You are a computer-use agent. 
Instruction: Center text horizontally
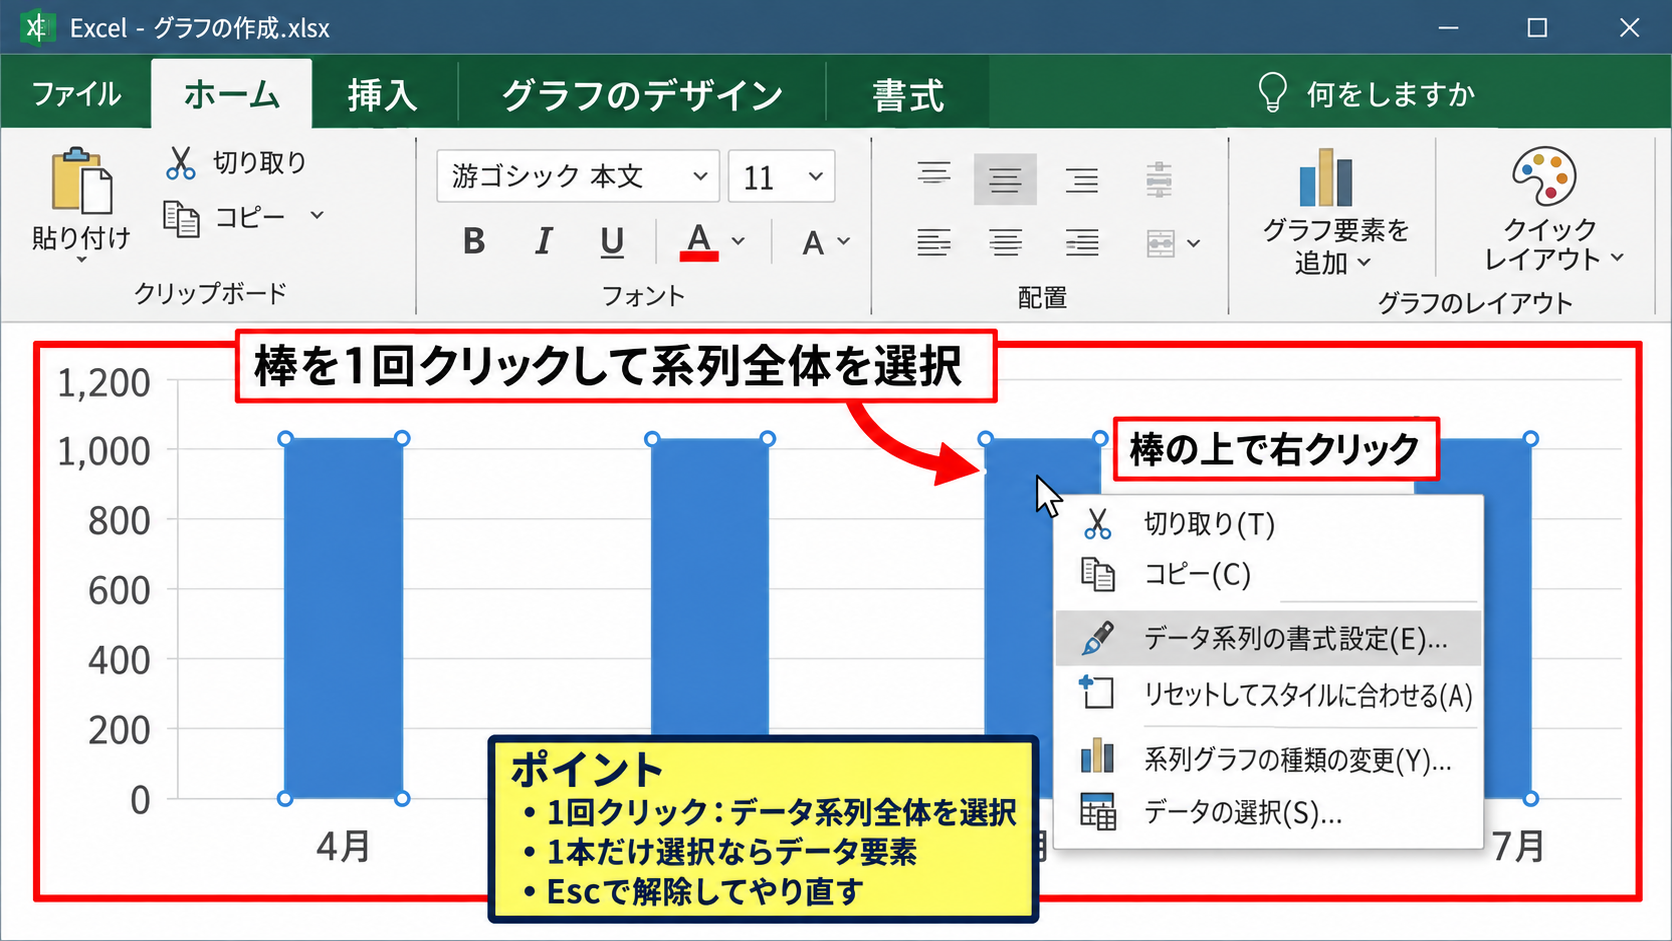[x=1005, y=242]
